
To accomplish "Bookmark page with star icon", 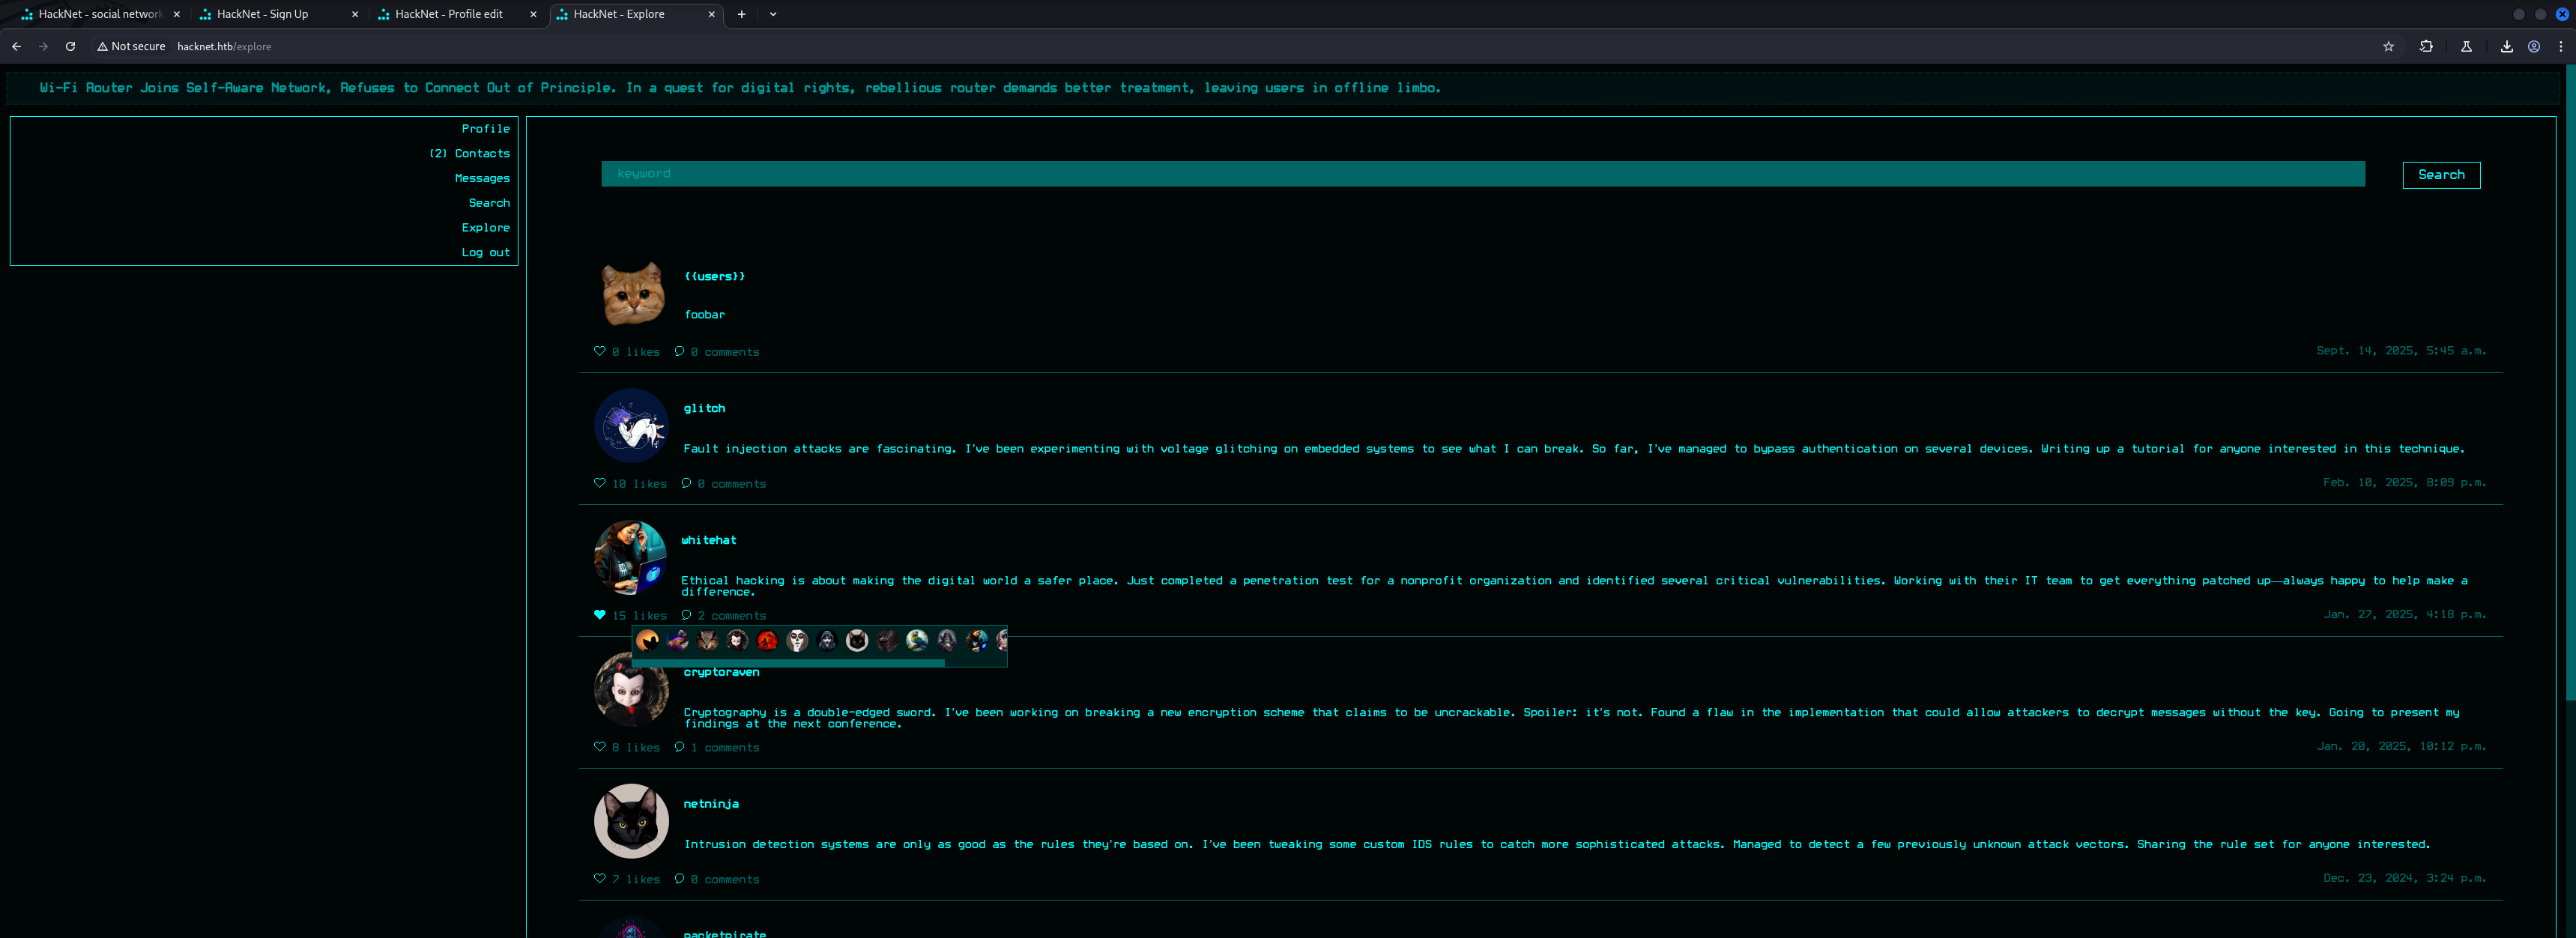I will pyautogui.click(x=2388, y=46).
